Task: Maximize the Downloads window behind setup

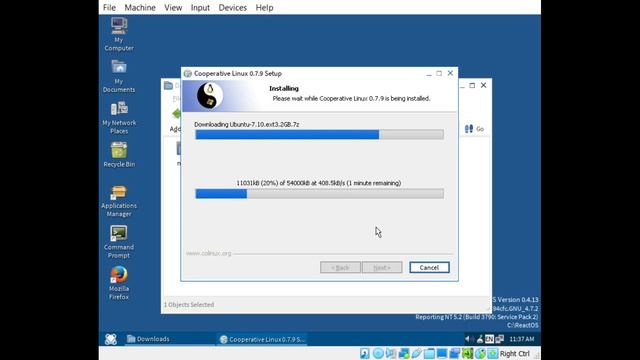Action: [472, 85]
